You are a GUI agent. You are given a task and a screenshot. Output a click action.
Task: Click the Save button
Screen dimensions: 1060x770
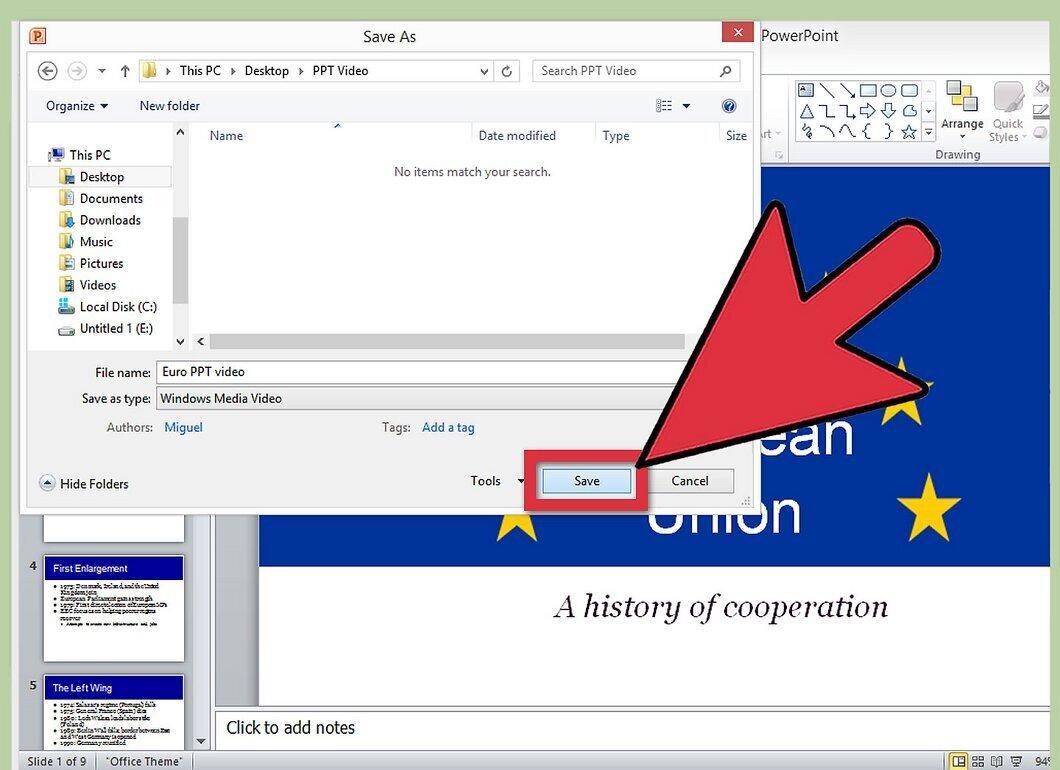click(587, 481)
